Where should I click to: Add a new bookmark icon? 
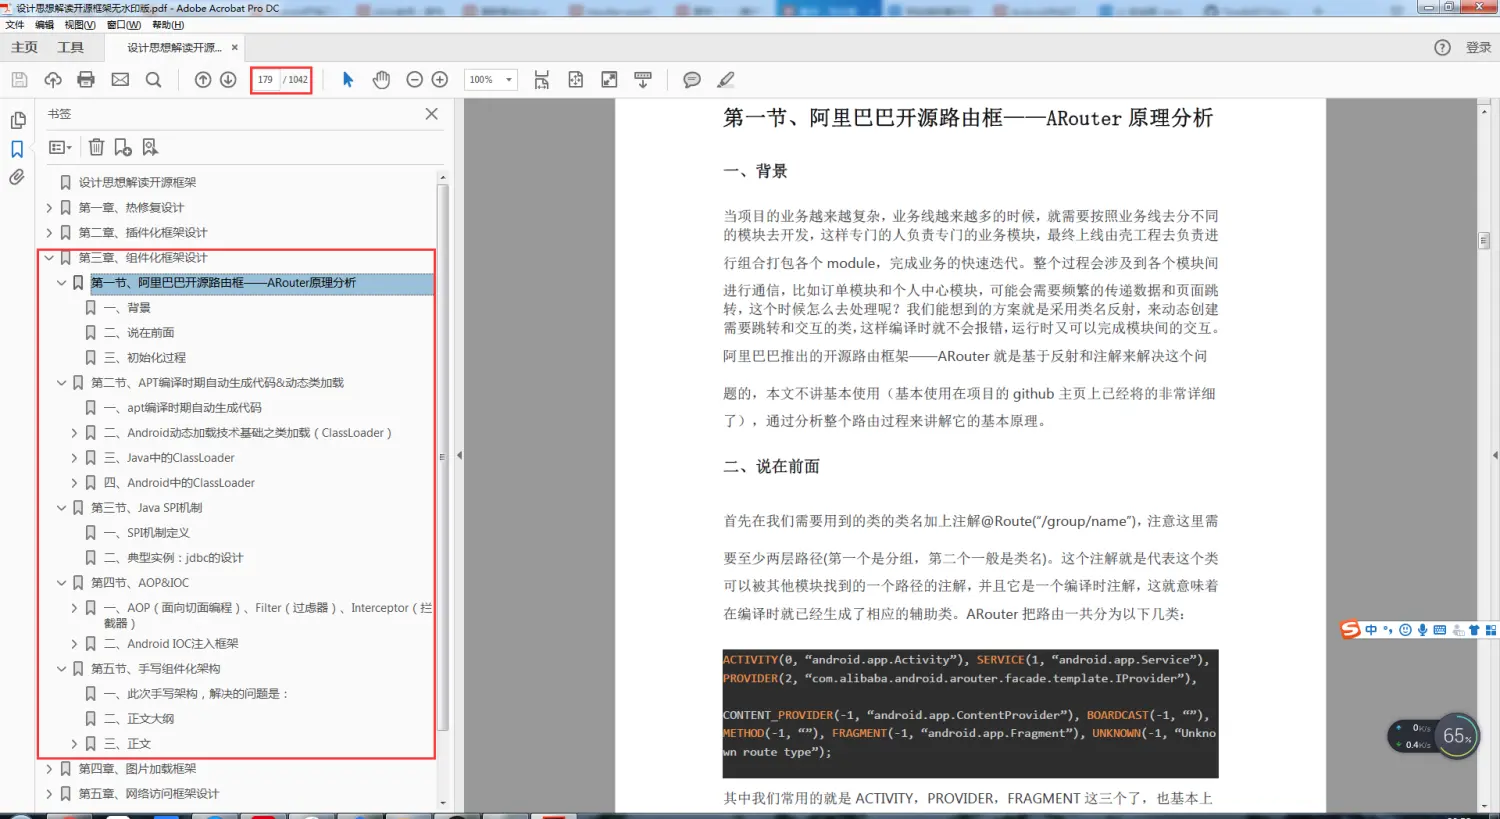pos(123,147)
